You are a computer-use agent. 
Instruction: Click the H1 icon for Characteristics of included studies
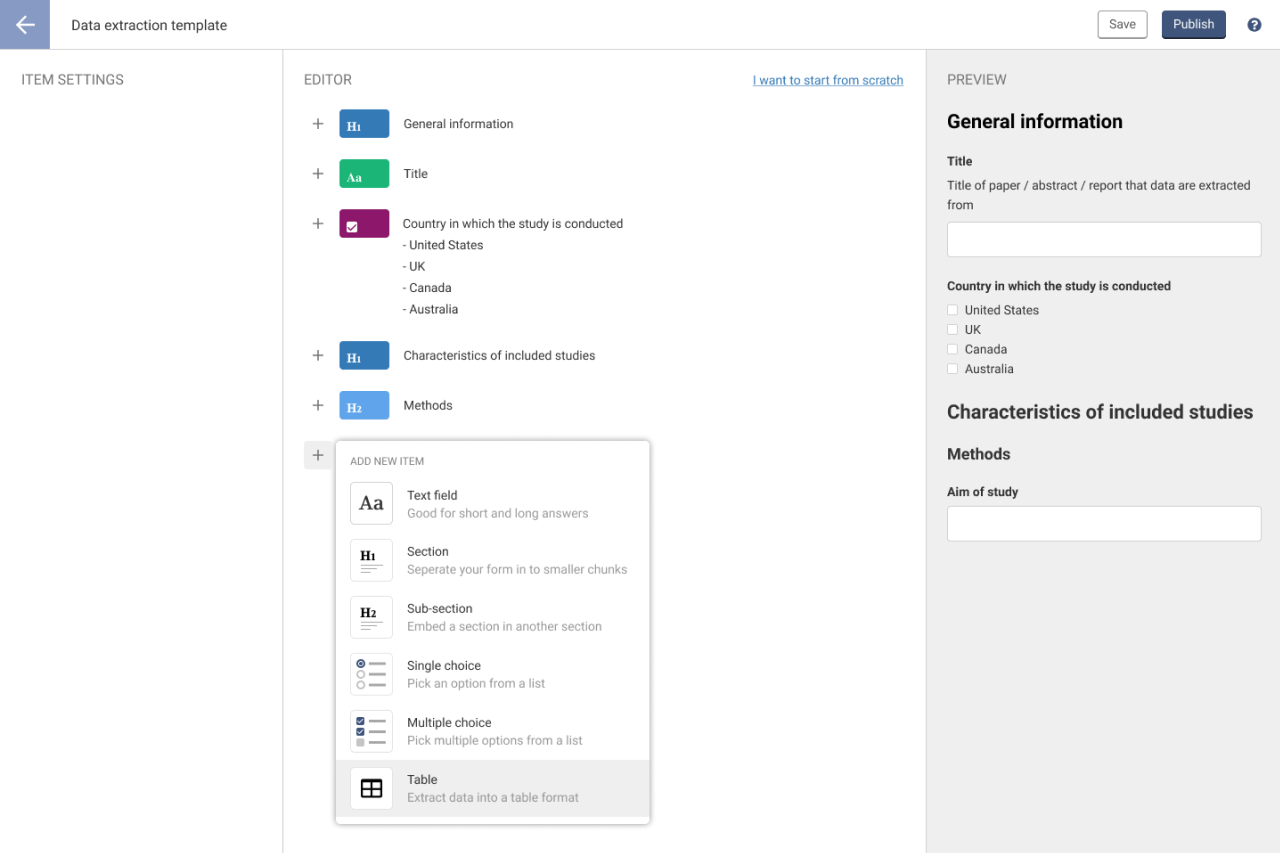click(364, 356)
